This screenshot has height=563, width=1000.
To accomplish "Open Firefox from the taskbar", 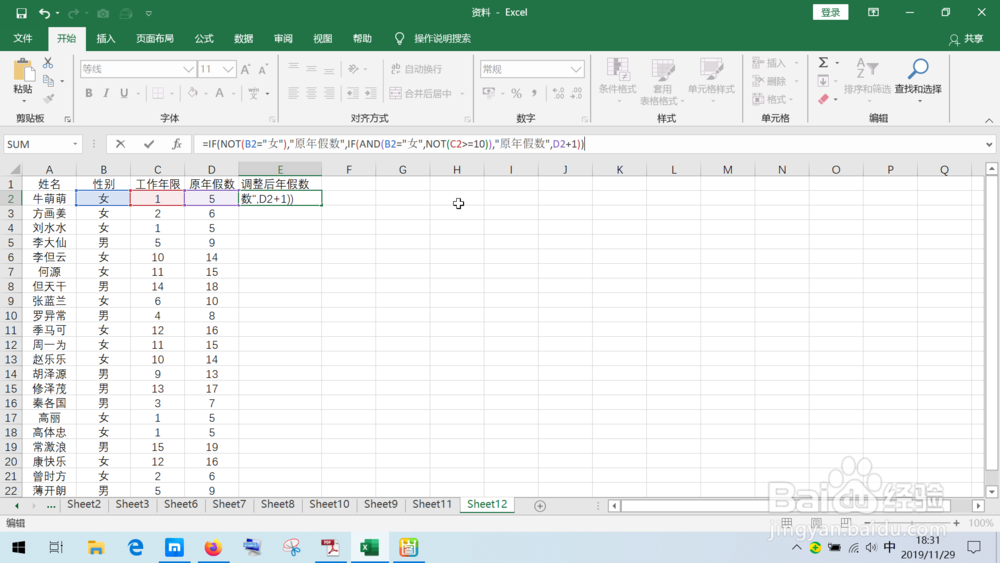I will [213, 547].
